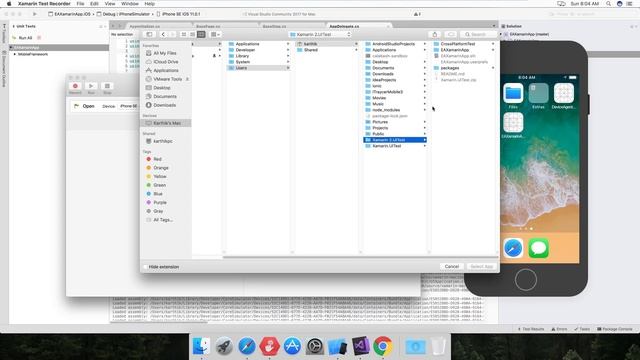Viewport: 640px width, 360px height.
Task: Open Messages in simulator dock
Action: (x=538, y=248)
